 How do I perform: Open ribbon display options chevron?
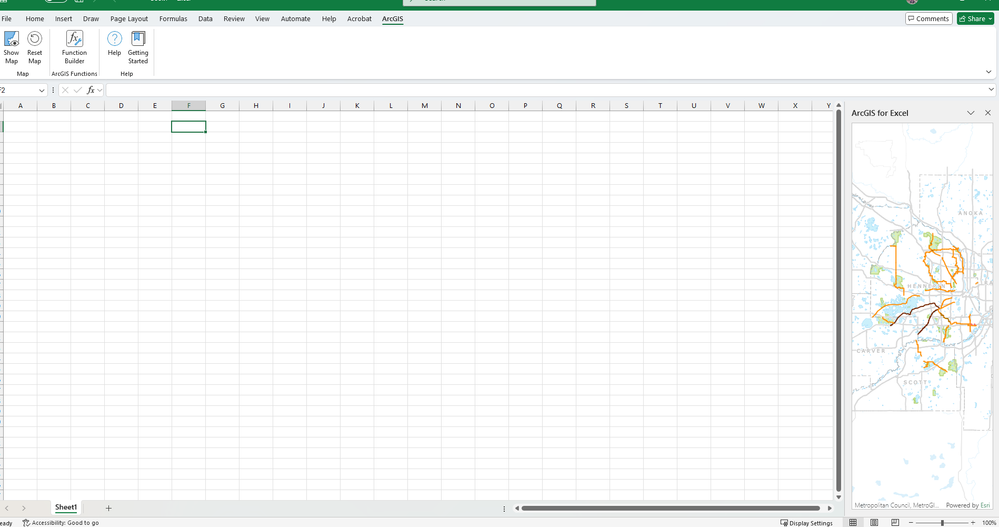tap(988, 72)
